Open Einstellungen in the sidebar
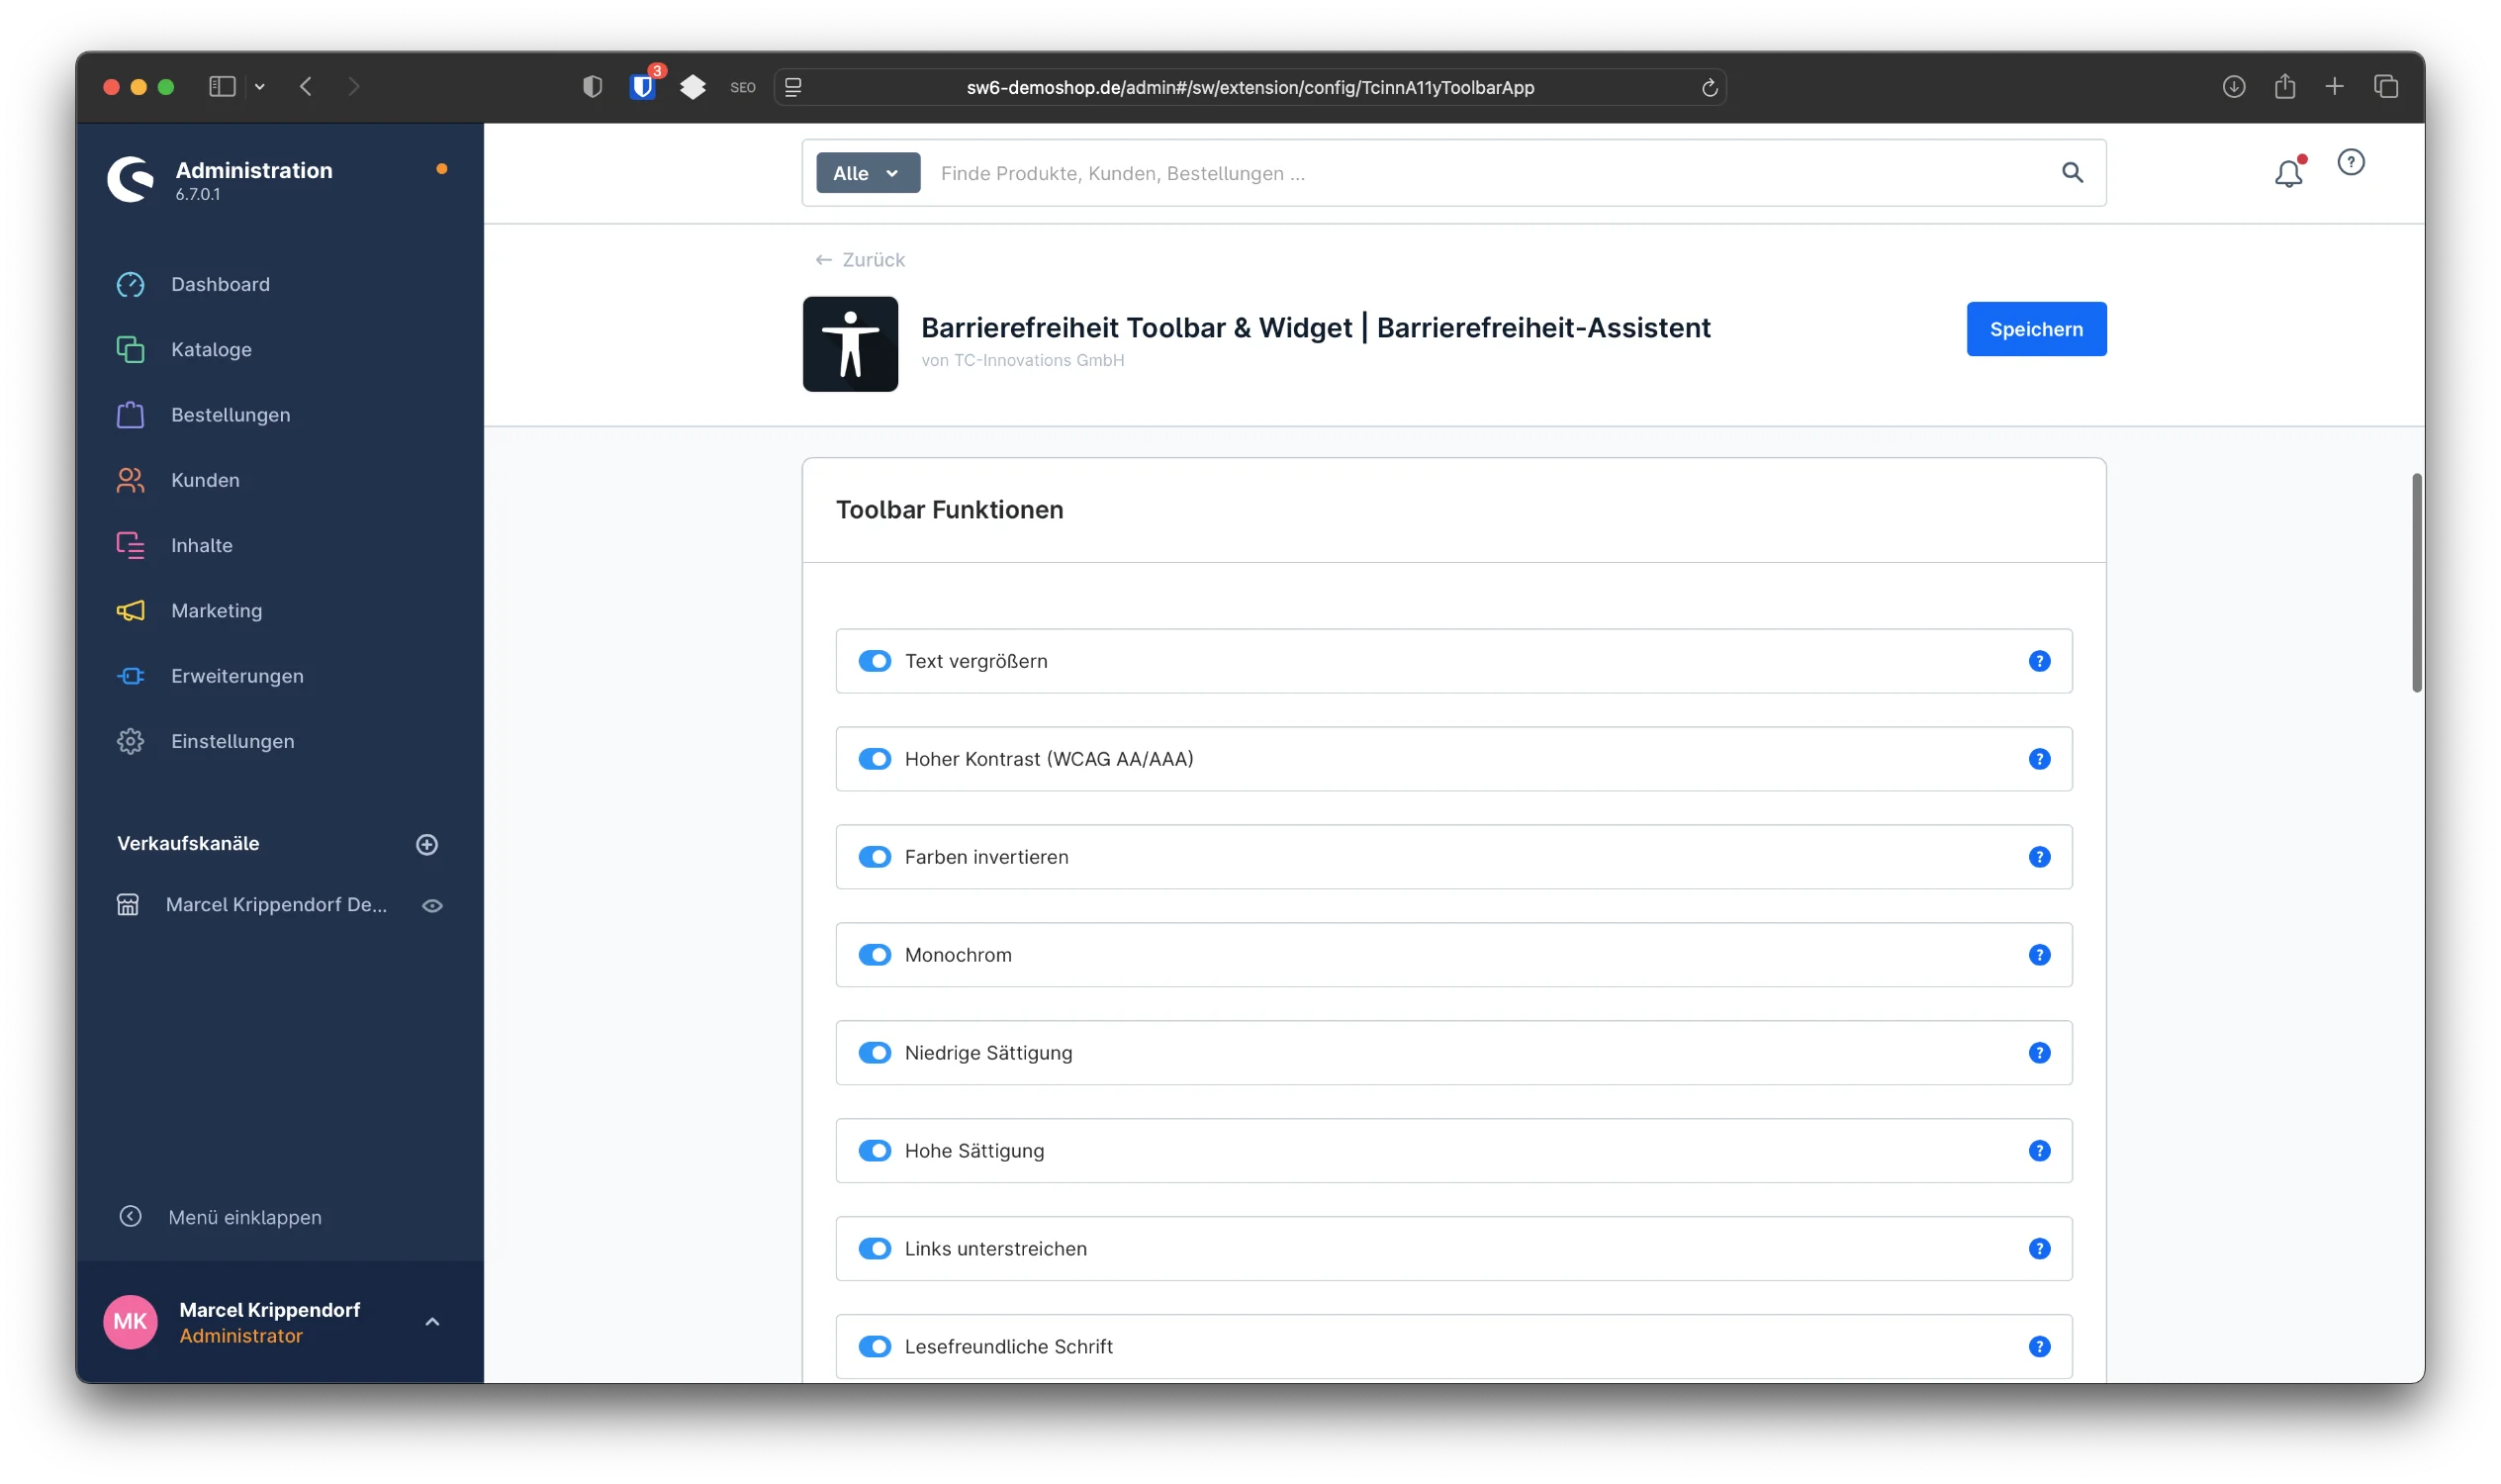Image resolution: width=2501 pixels, height=1484 pixels. coord(232,740)
